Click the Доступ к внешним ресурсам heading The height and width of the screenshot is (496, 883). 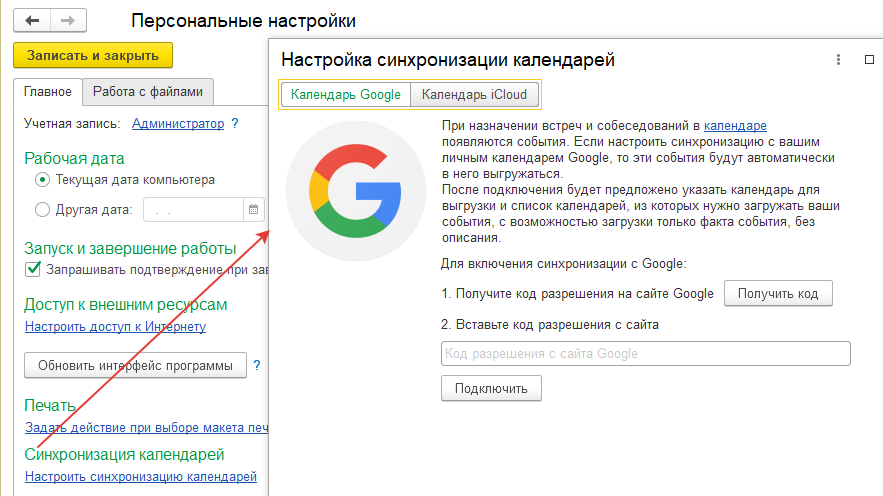[x=126, y=305]
